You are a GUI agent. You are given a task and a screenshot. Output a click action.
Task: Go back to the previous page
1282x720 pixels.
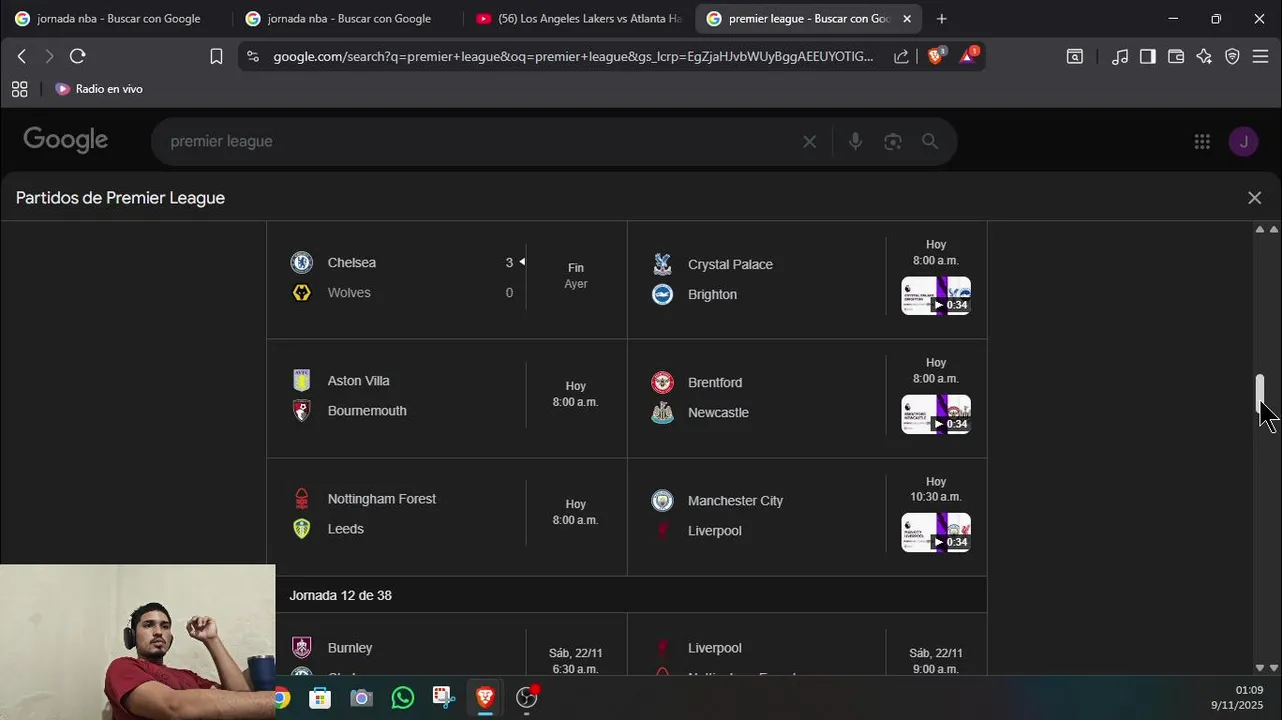coord(21,57)
